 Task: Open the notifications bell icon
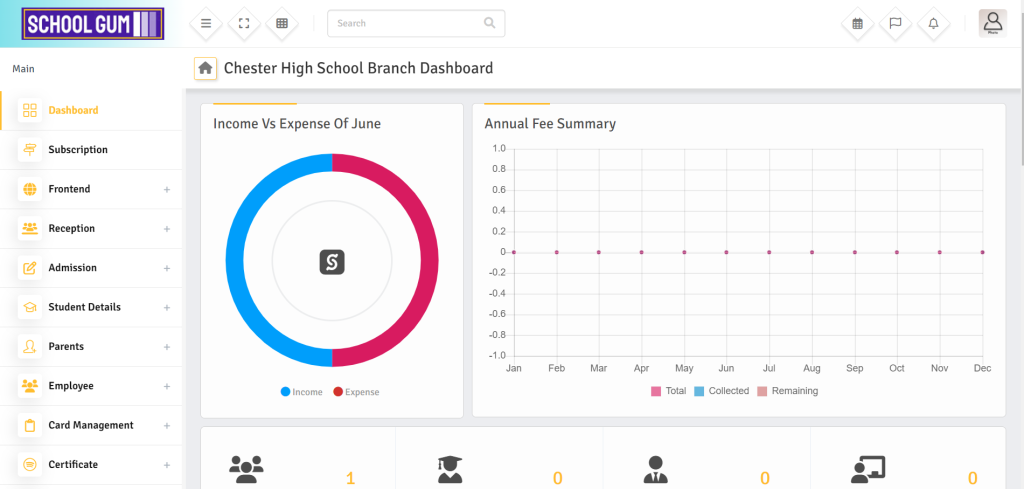[x=933, y=23]
